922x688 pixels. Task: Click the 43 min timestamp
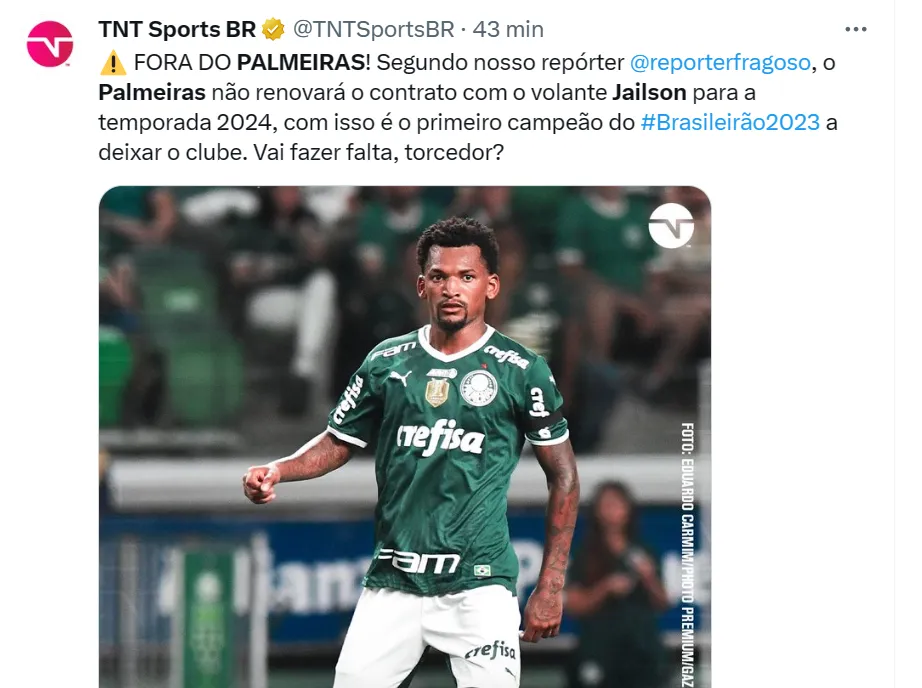click(x=508, y=29)
